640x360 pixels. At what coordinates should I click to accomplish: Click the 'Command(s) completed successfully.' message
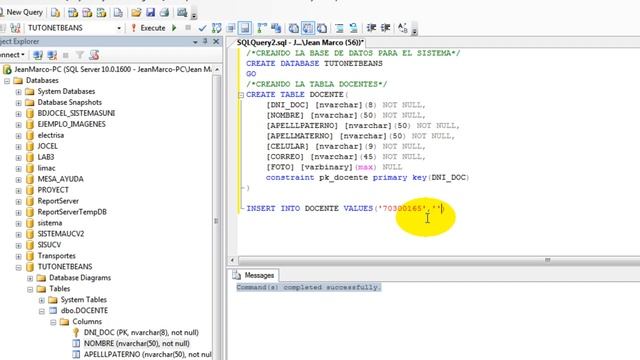pyautogui.click(x=309, y=287)
